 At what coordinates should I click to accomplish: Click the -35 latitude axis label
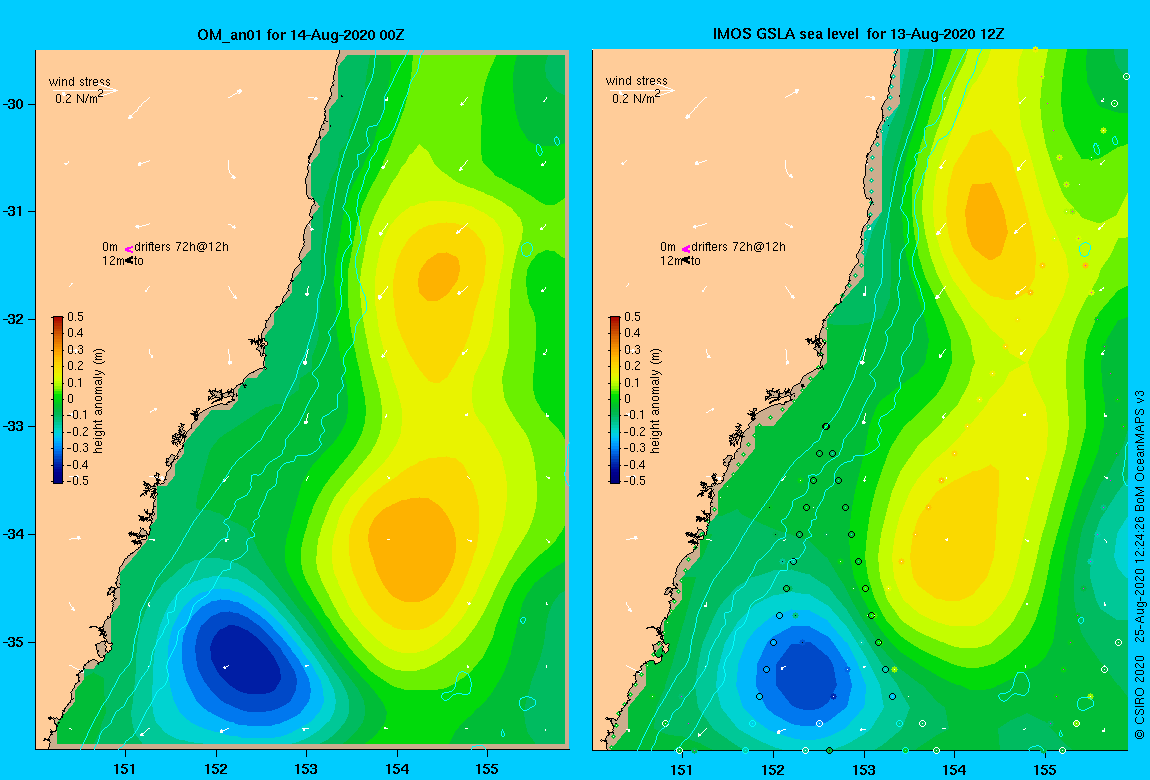(x=14, y=642)
